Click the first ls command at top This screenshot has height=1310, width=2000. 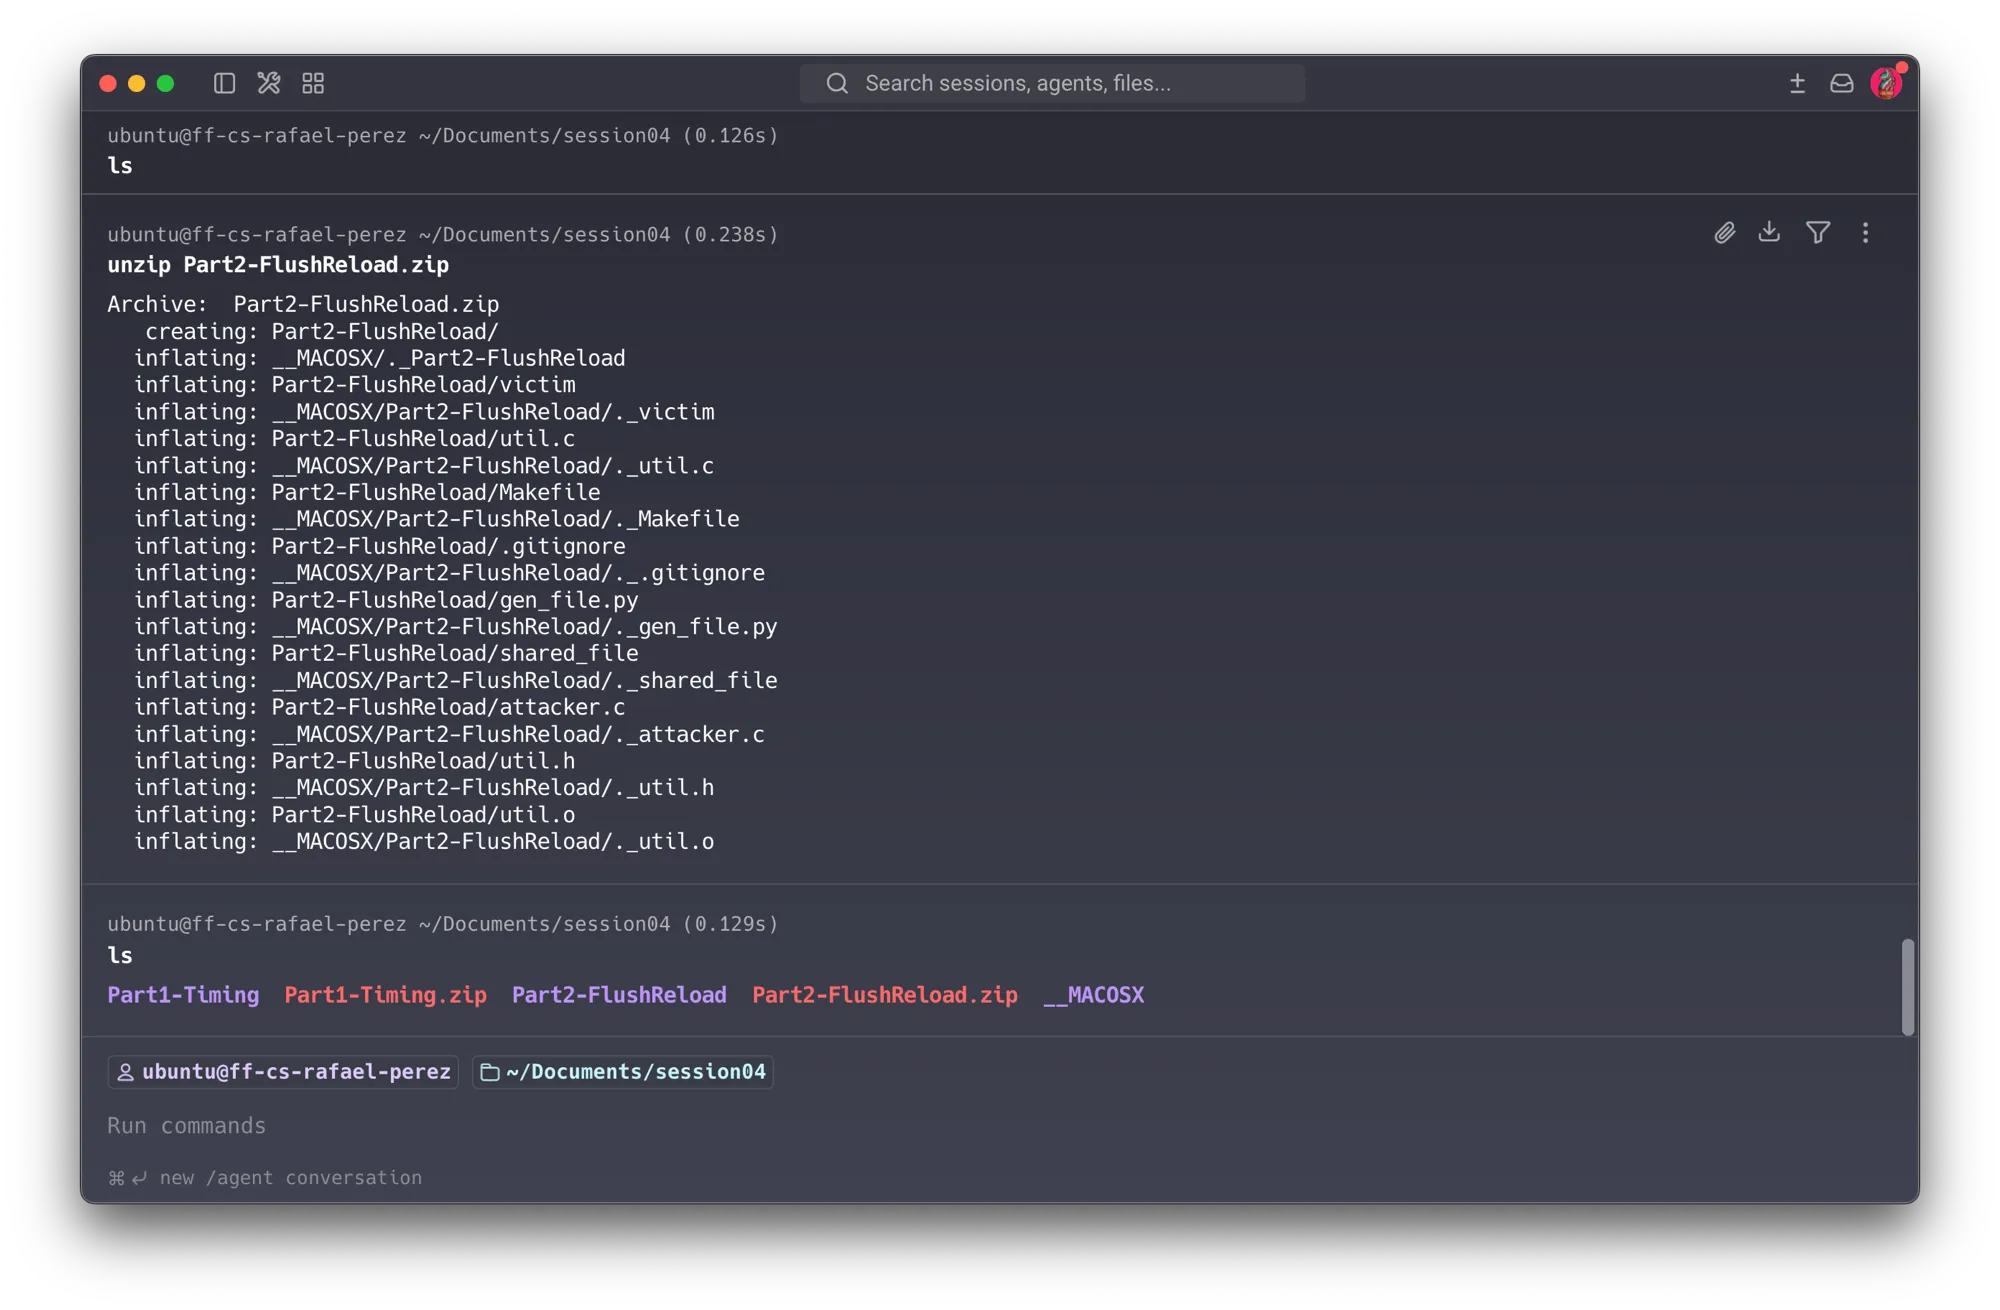[x=120, y=166]
